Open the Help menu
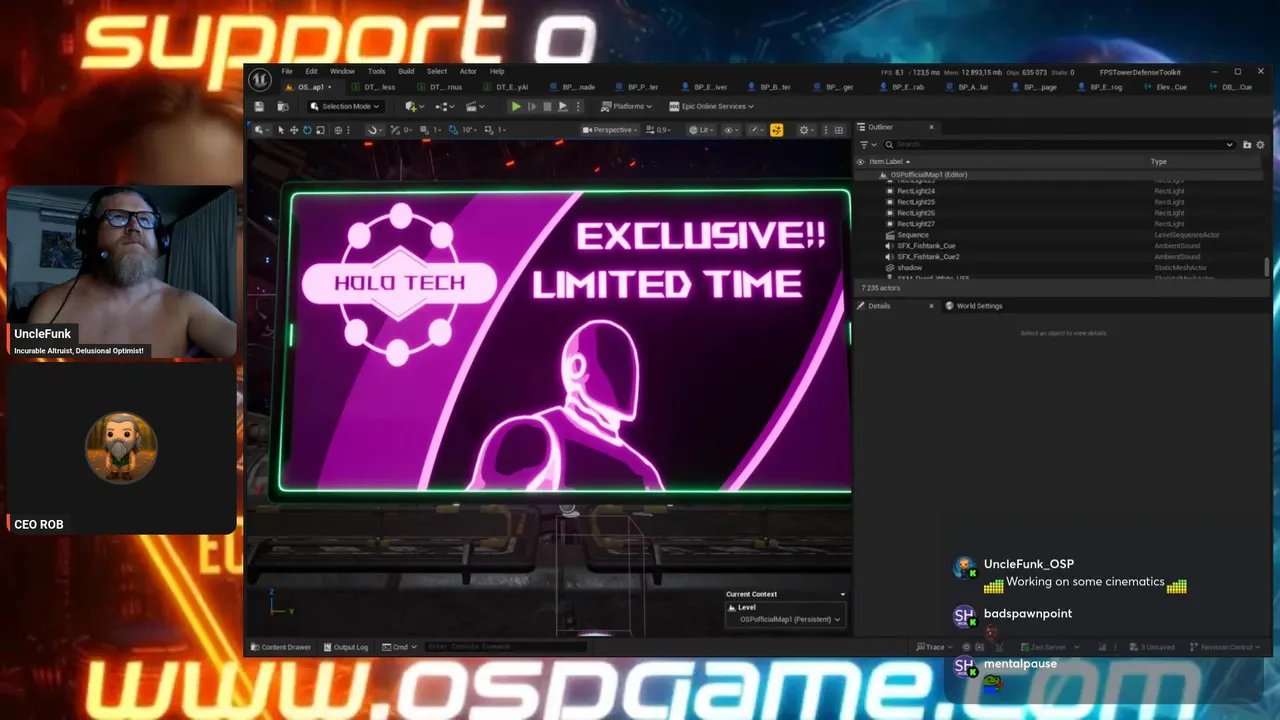The image size is (1280, 720). click(x=497, y=72)
